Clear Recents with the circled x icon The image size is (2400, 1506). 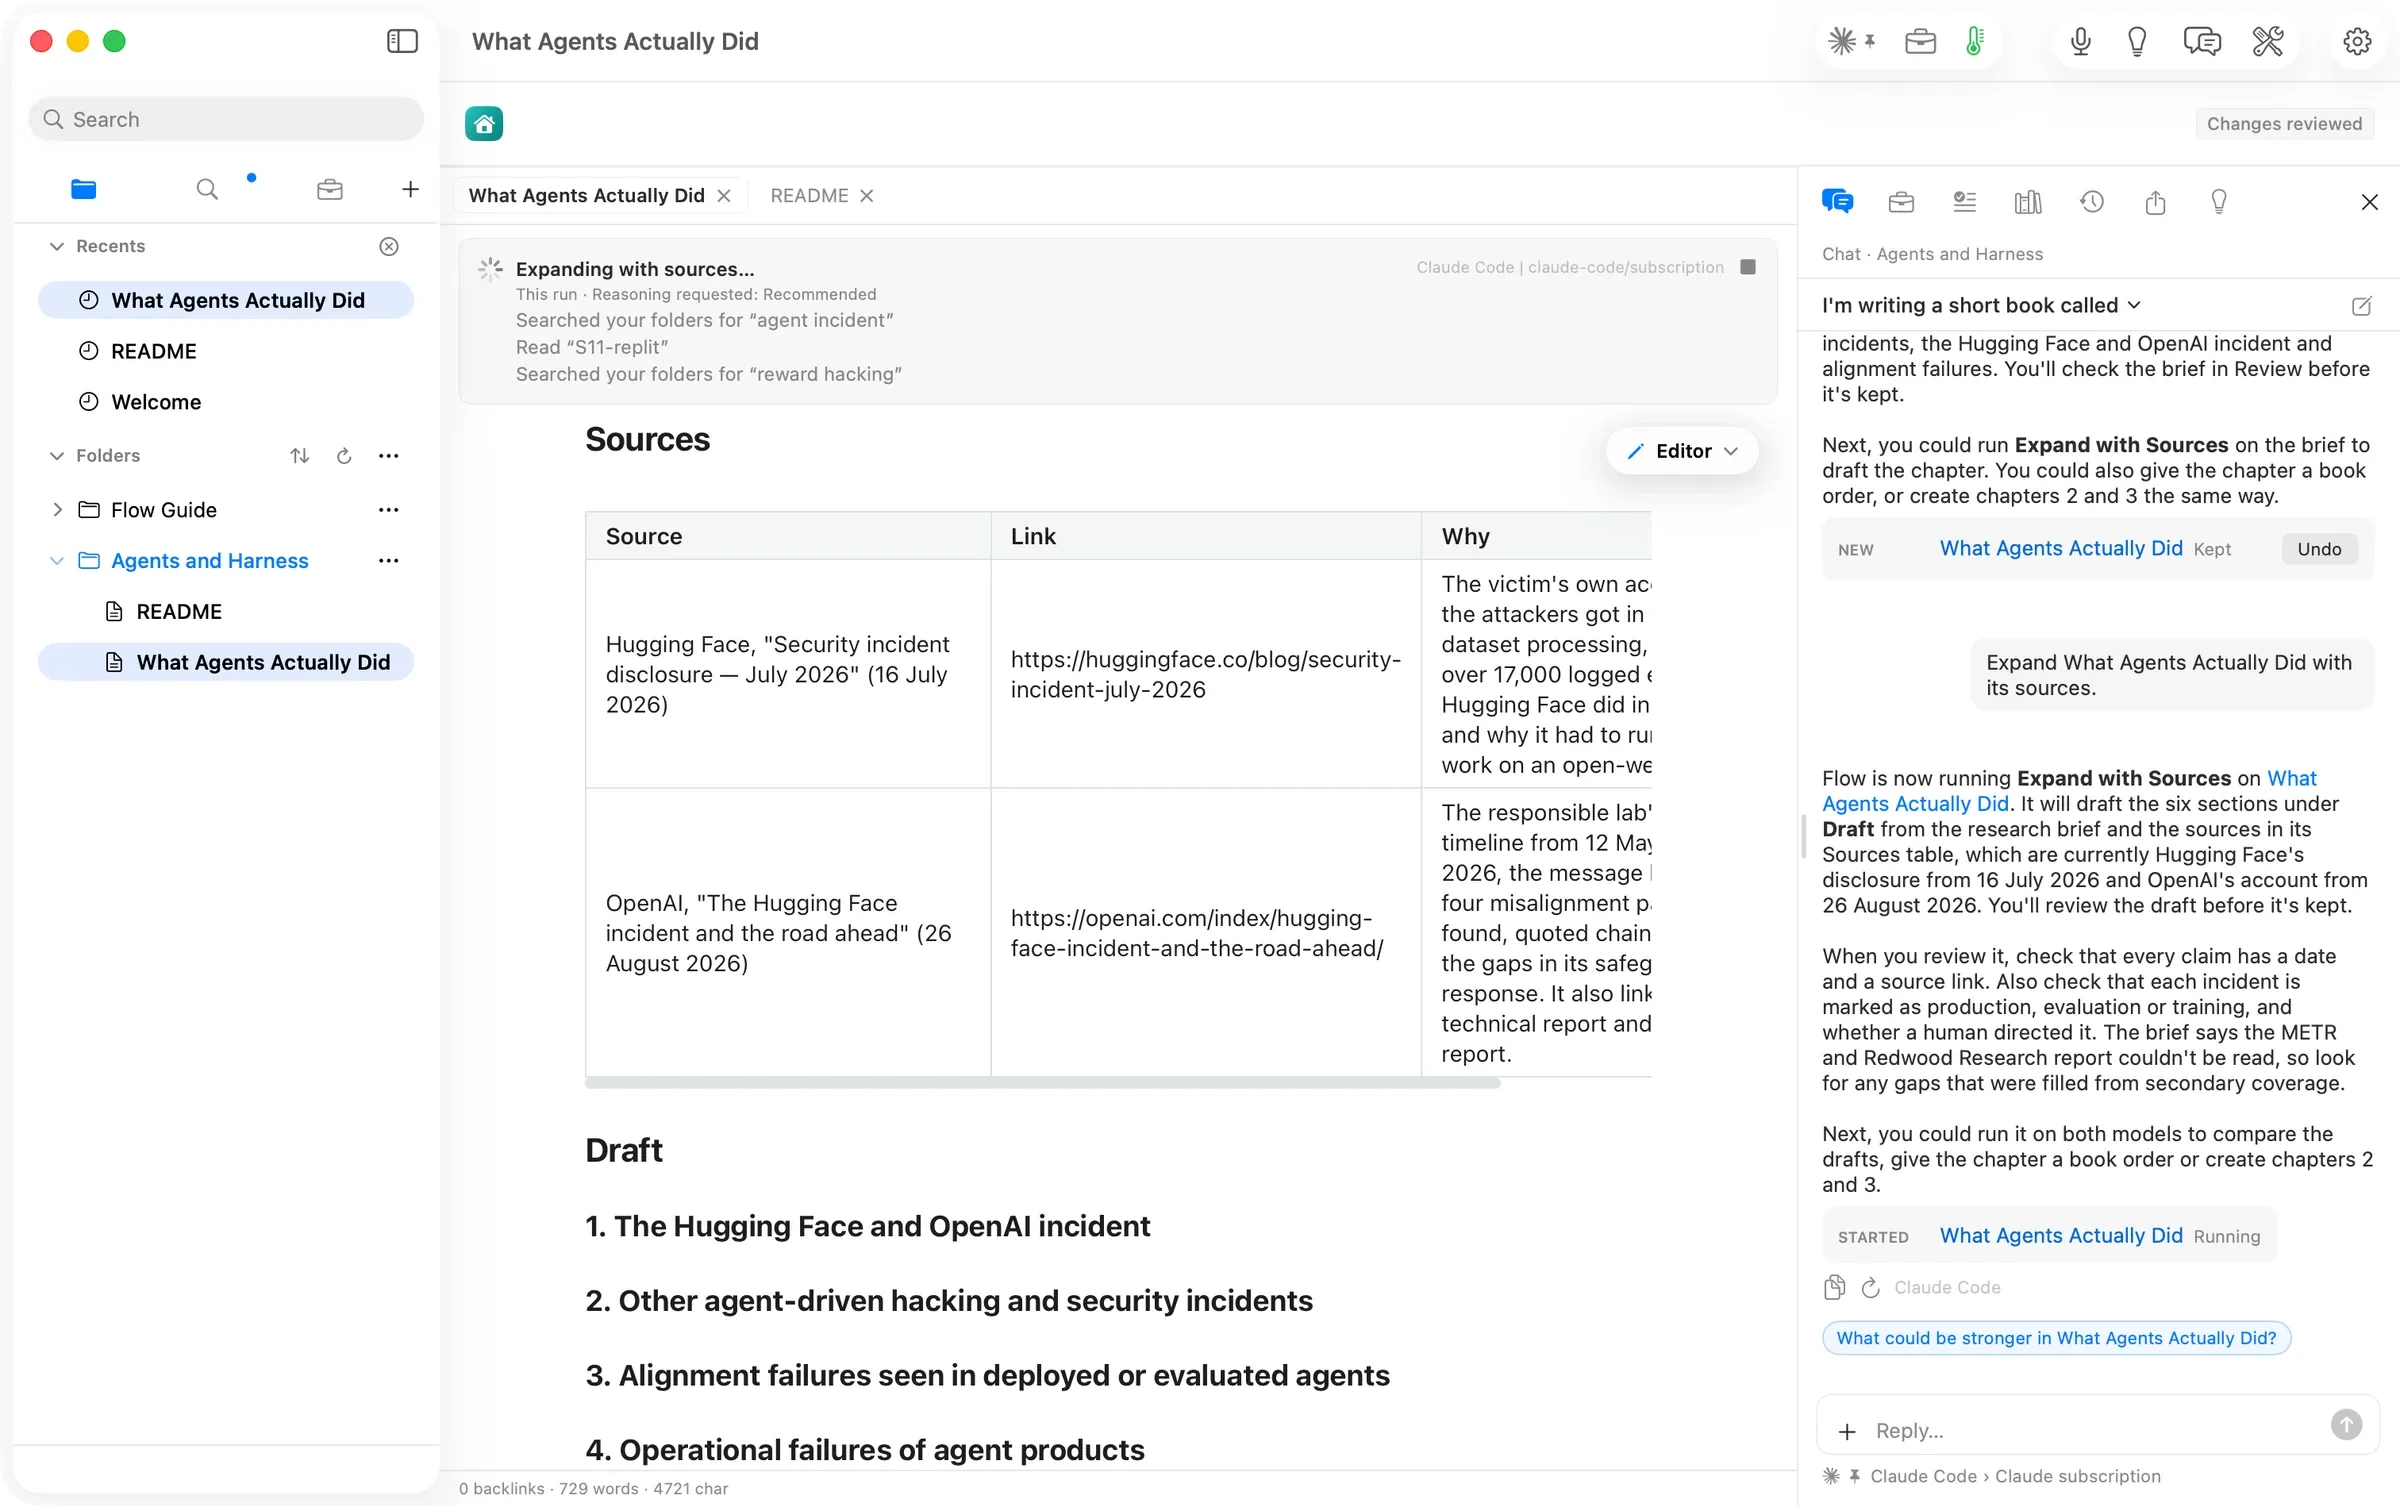(389, 246)
